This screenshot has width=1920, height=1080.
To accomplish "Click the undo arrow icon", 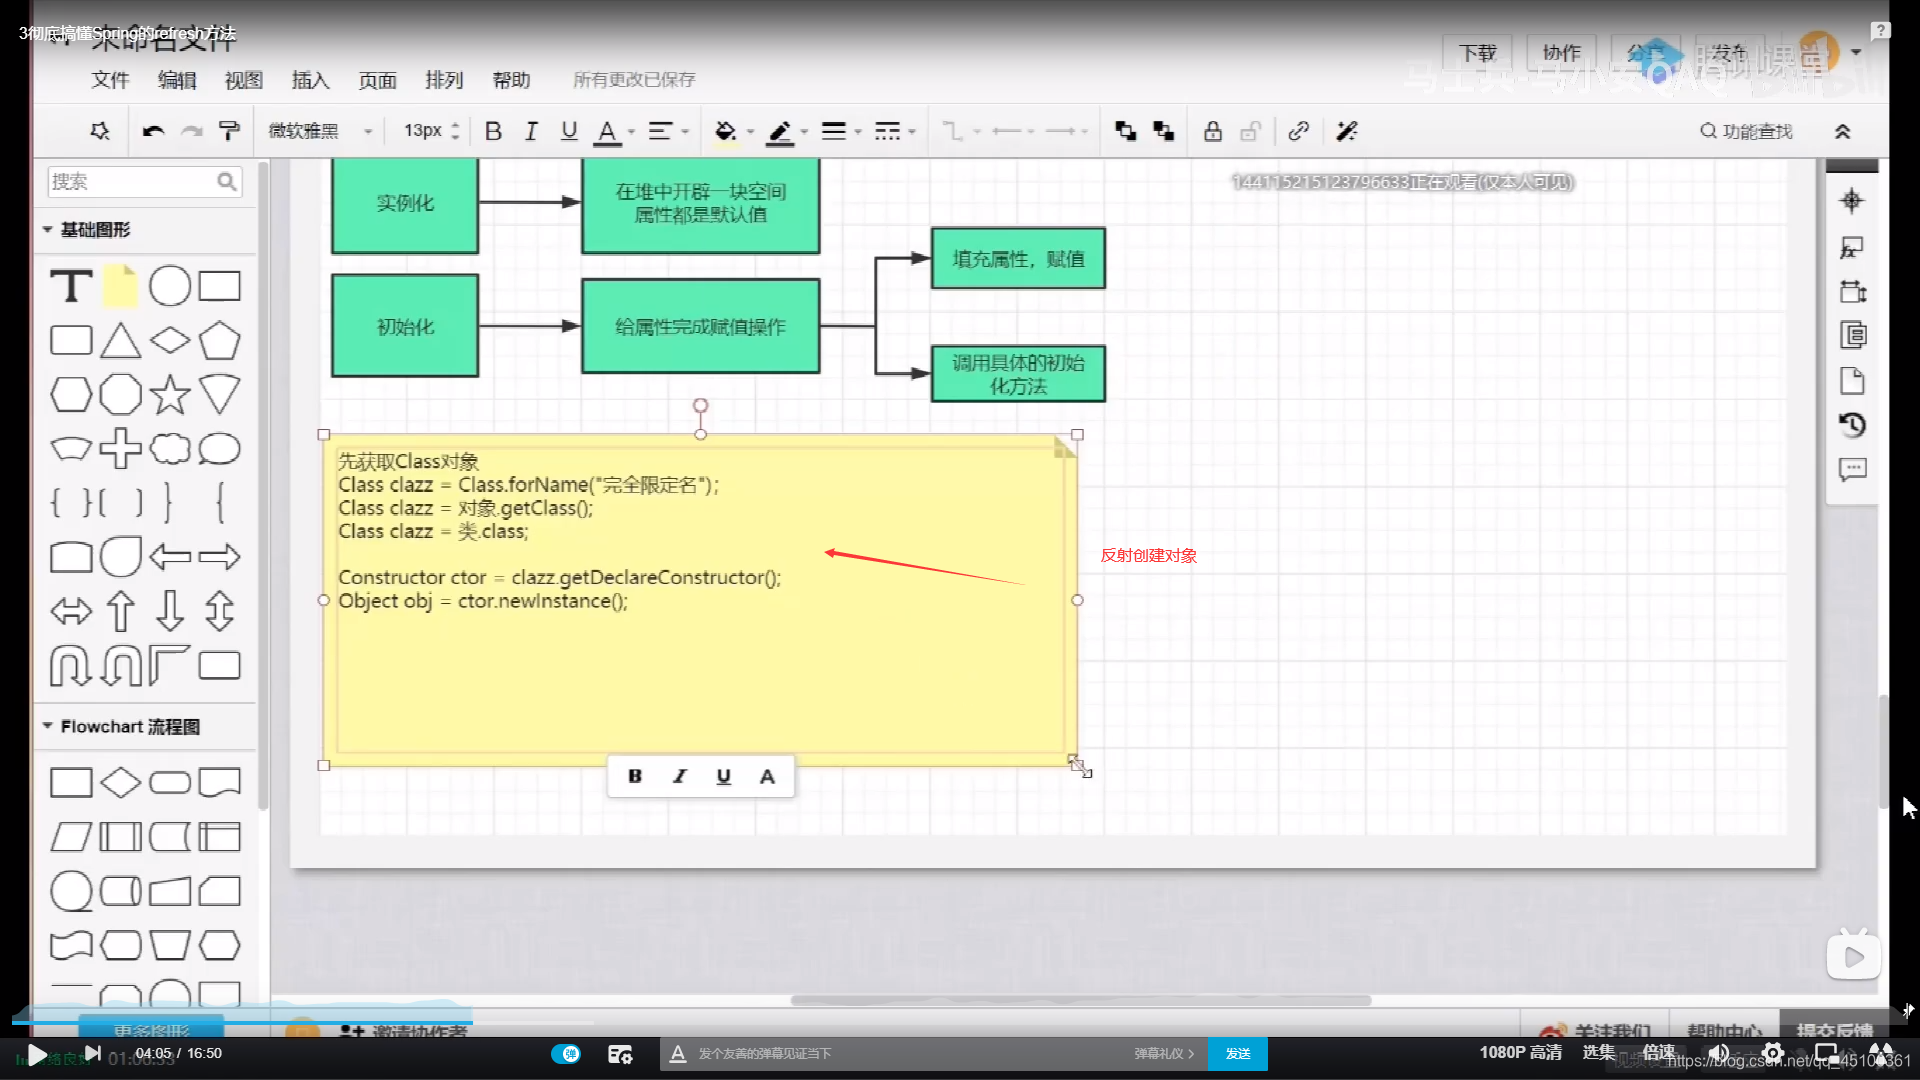I will coord(153,131).
